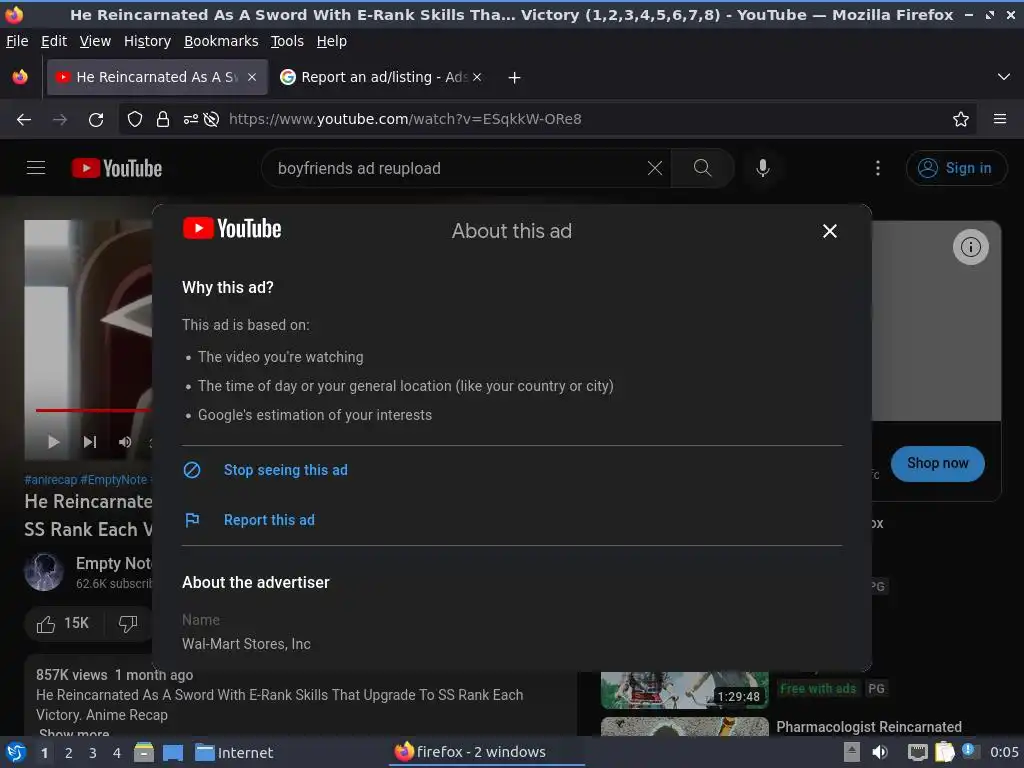
Task: Open site permissions icon in address bar
Action: tap(191, 120)
